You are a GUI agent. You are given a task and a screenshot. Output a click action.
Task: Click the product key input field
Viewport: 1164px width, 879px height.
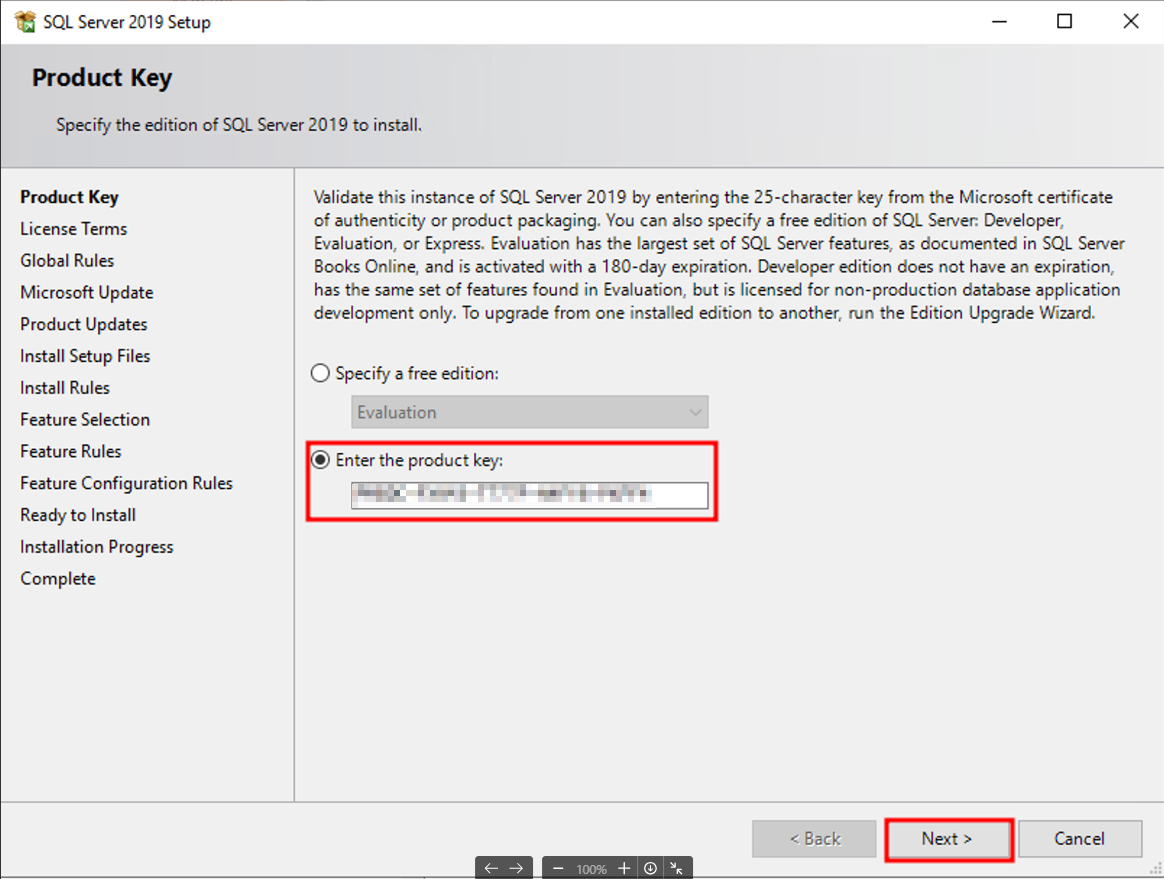[529, 495]
